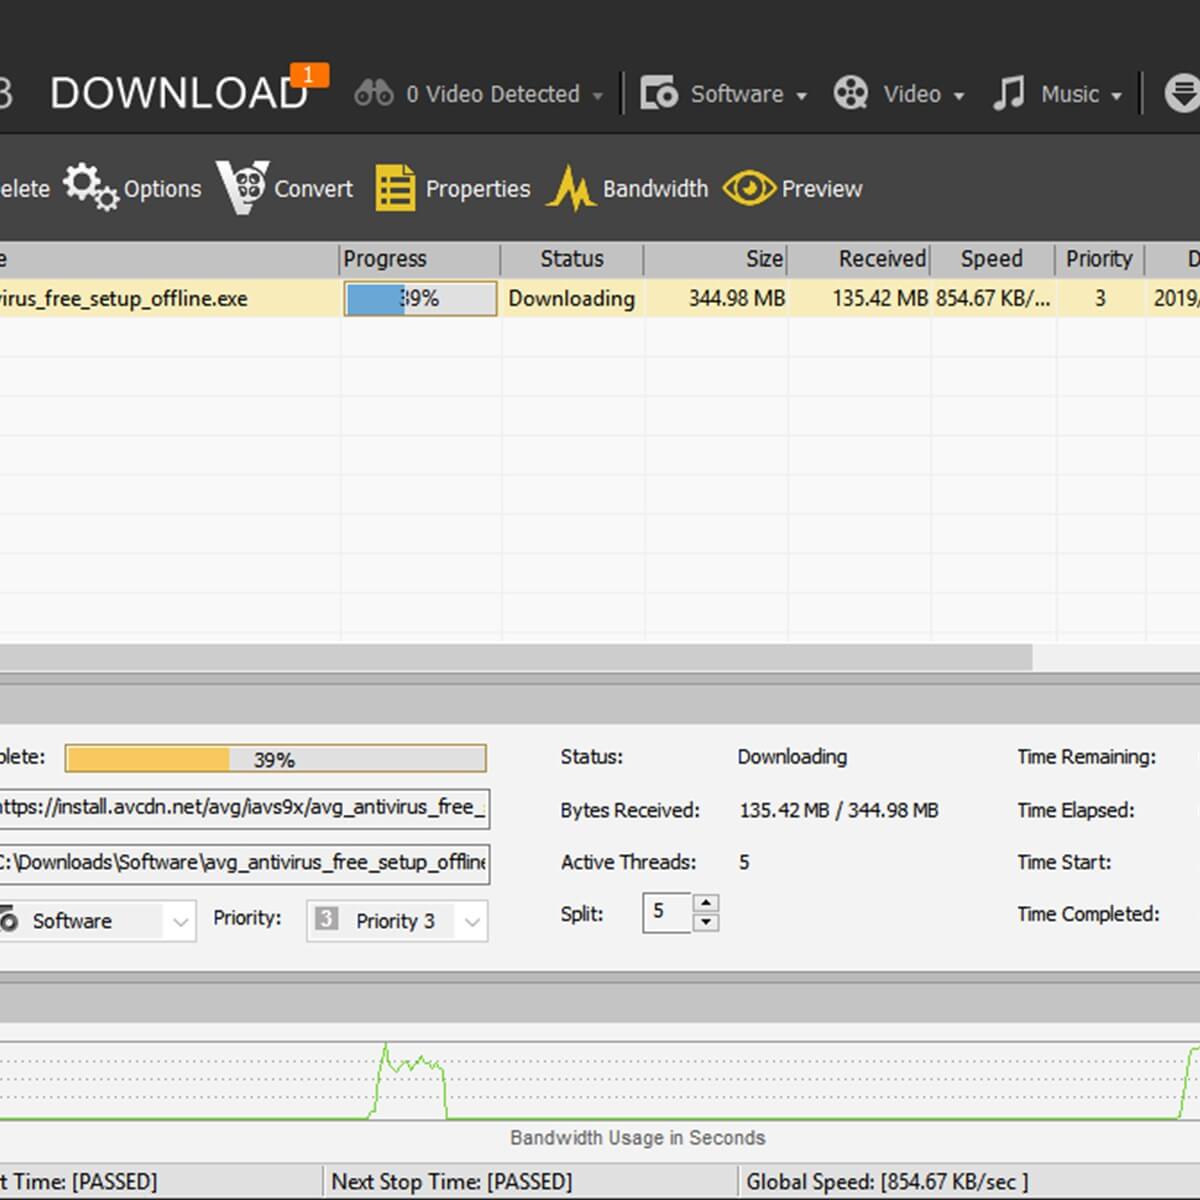Decrease the Split value with the down arrow
1200x1200 pixels.
[706, 922]
